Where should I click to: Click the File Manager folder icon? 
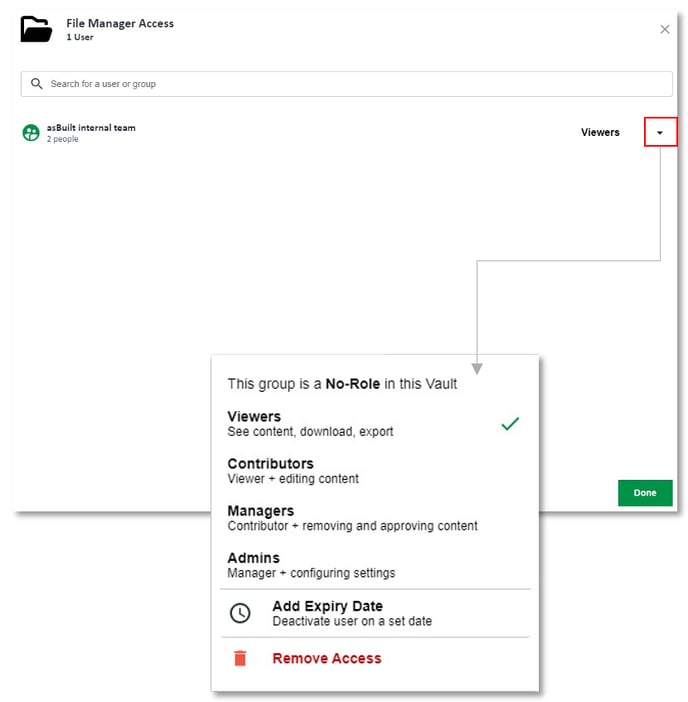(x=36, y=30)
